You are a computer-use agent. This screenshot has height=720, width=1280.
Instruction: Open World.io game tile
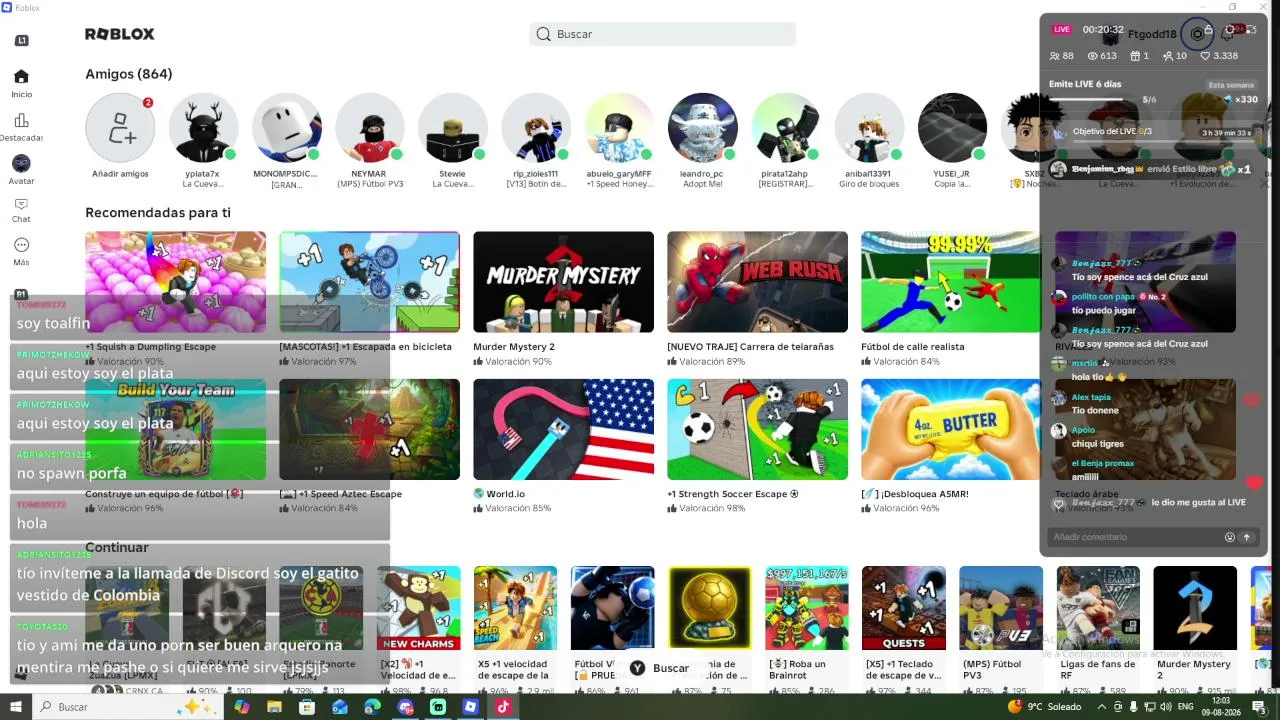point(563,429)
